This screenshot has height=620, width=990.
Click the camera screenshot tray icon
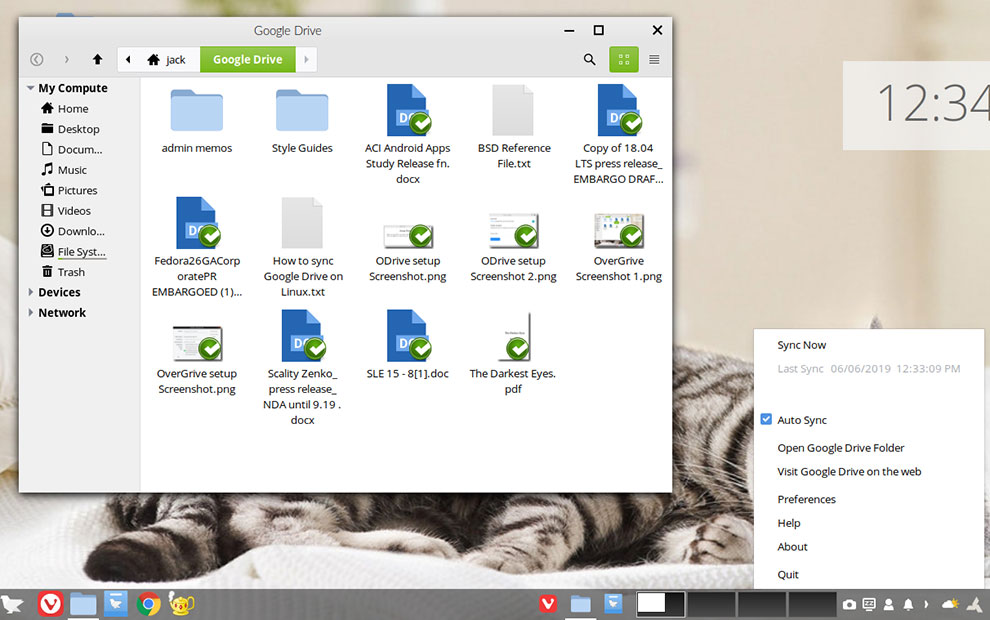[849, 604]
